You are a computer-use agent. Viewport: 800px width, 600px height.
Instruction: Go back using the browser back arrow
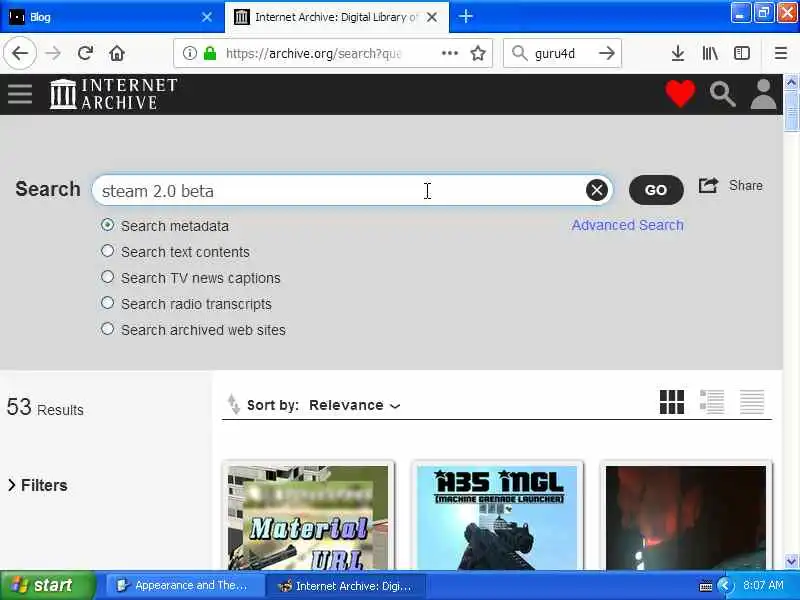[x=20, y=53]
